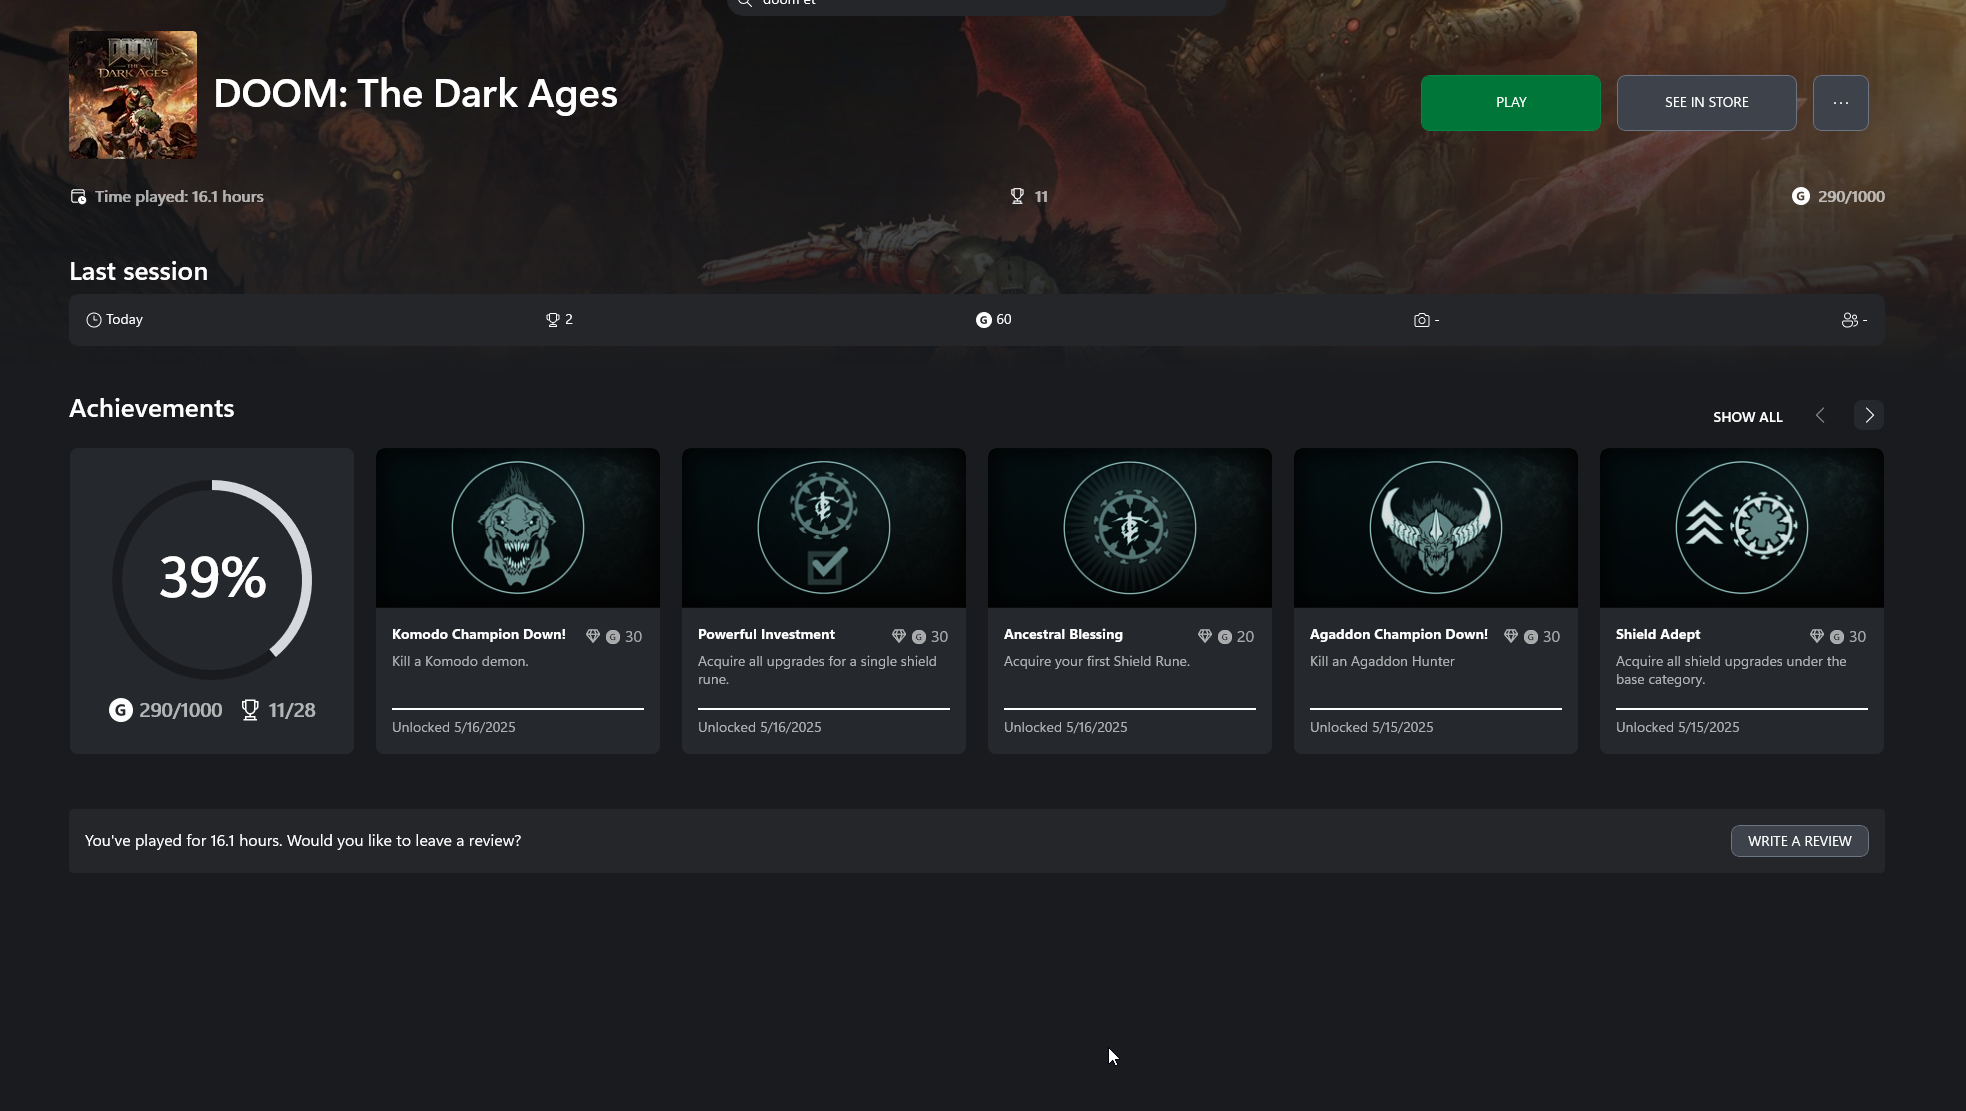Click 'Unlocked 5/16/2025' under Ancestral Blessing
The width and height of the screenshot is (1966, 1111).
tap(1065, 728)
